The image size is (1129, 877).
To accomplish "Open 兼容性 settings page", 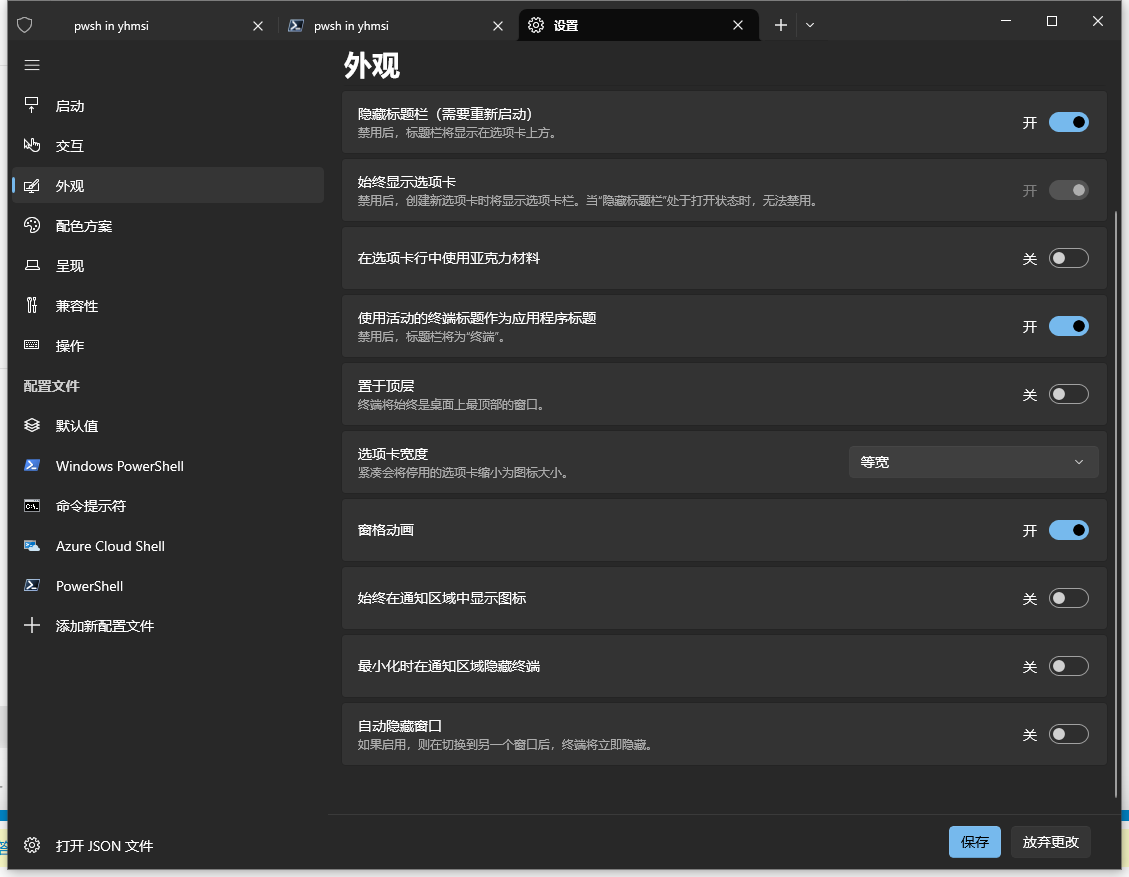I will coord(167,305).
